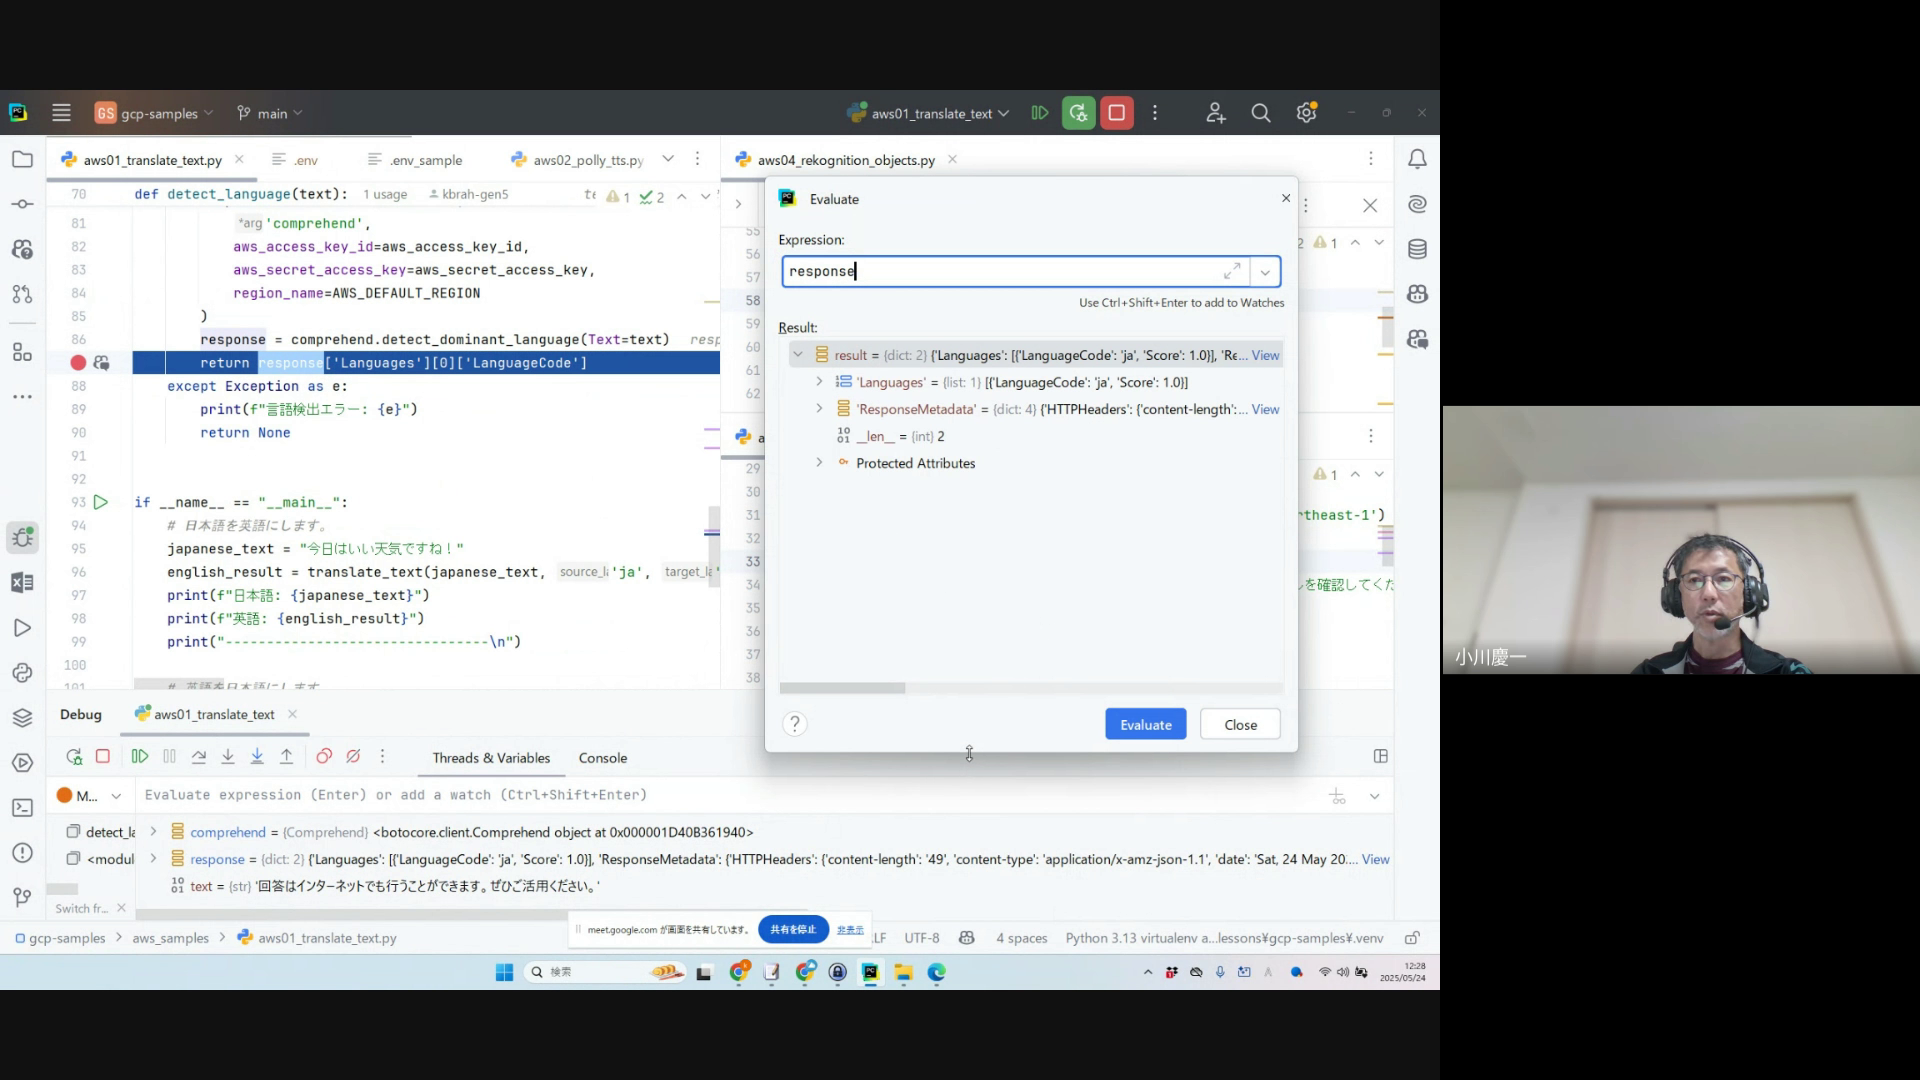Open the expression history dropdown arrow
The image size is (1920, 1080).
1265,272
